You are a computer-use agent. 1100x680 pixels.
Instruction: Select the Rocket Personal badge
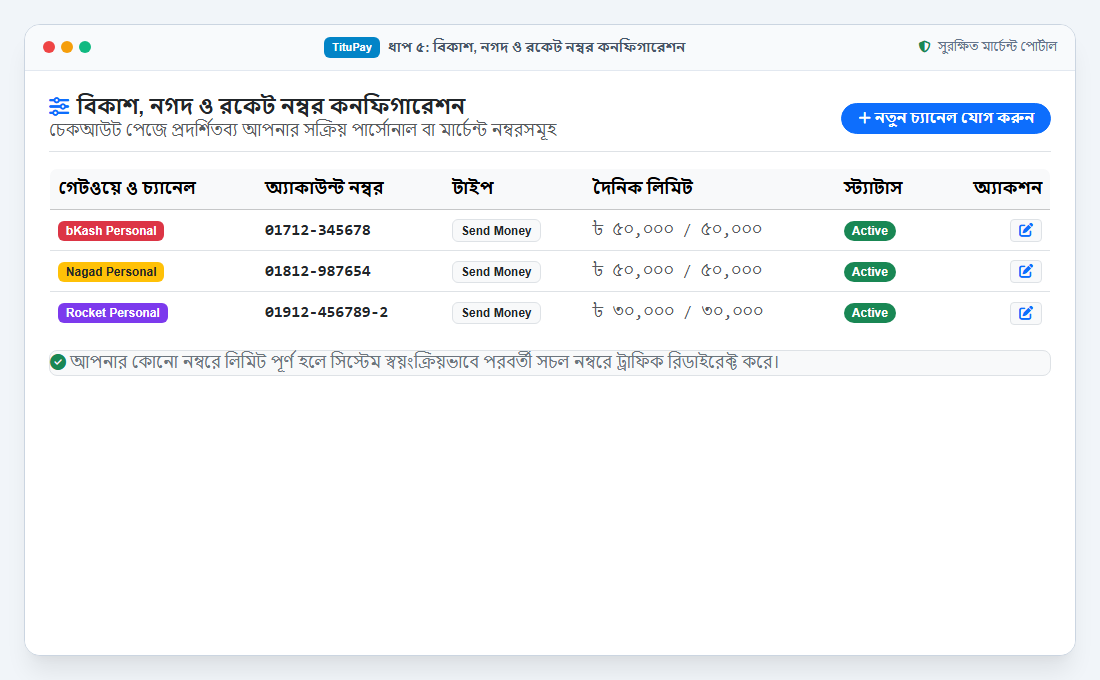[x=113, y=313]
